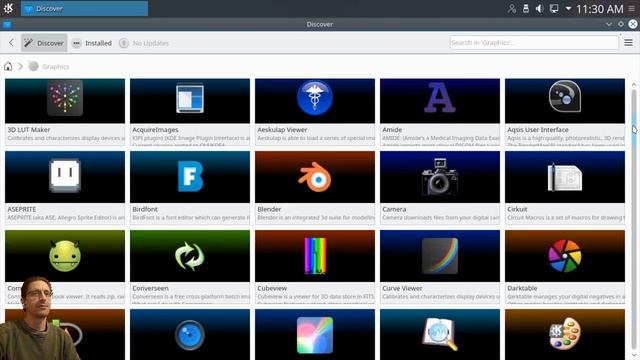
Task: Select the No Updates tab
Action: 144,43
